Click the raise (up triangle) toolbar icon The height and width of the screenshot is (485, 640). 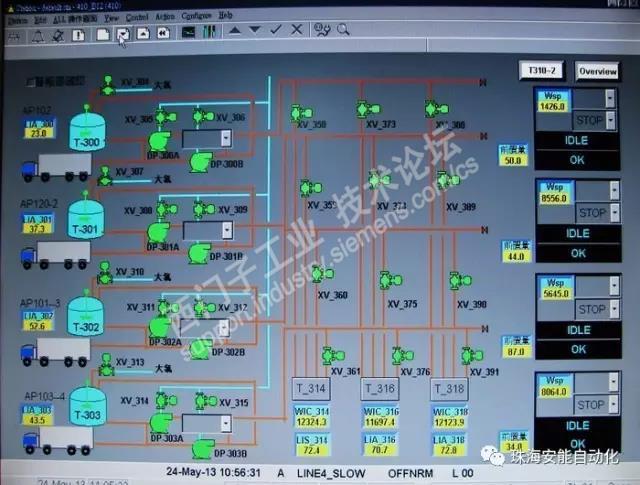[x=234, y=31]
